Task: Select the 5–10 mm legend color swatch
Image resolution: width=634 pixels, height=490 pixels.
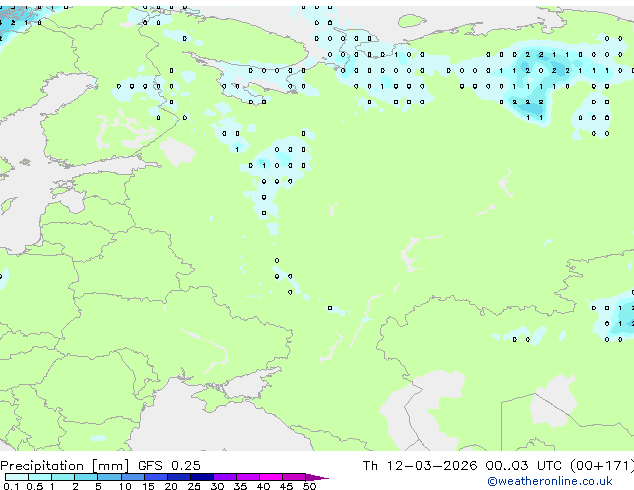Action: pyautogui.click(x=109, y=477)
